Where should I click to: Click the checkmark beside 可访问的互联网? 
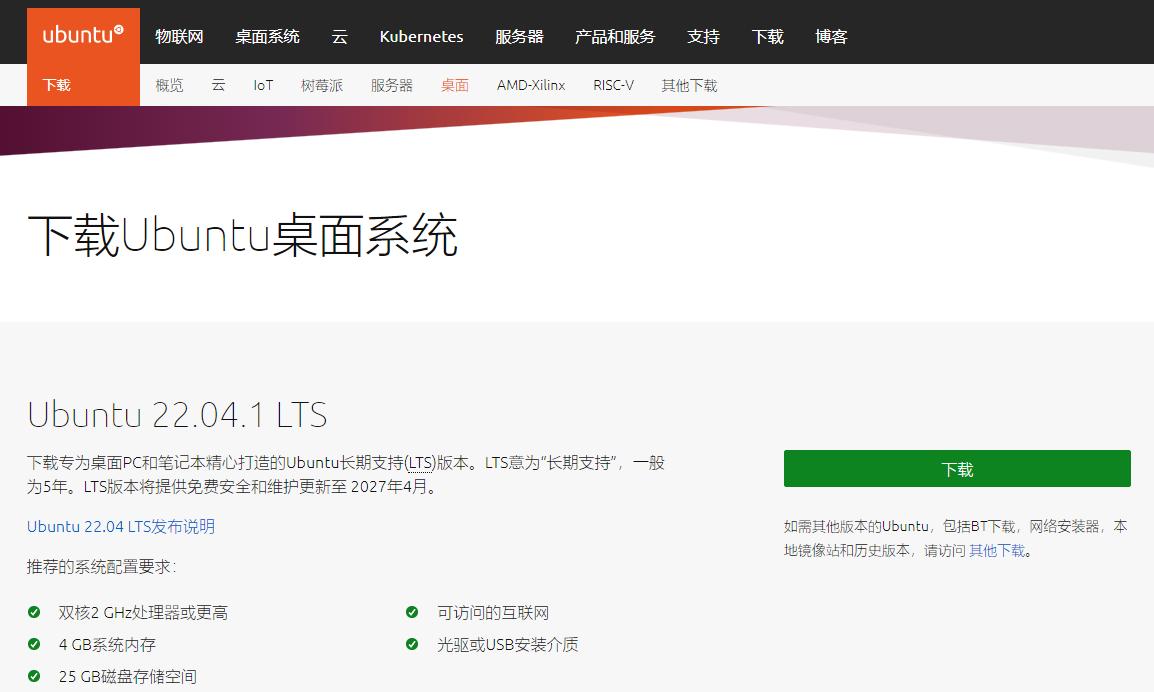(411, 612)
